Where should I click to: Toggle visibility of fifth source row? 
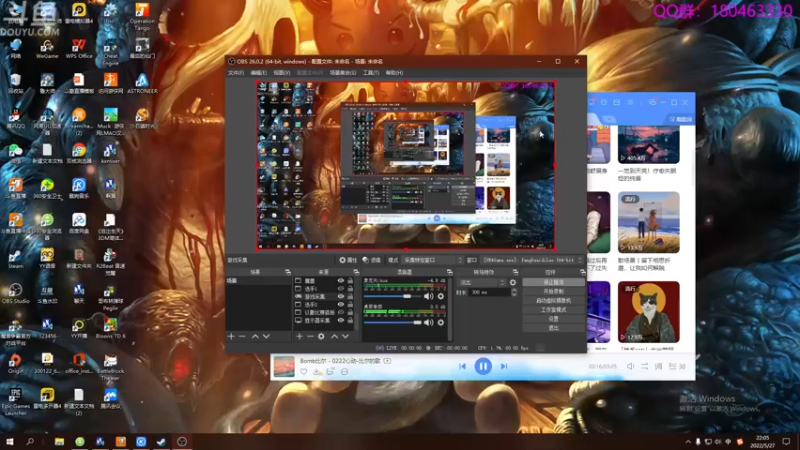click(x=341, y=312)
